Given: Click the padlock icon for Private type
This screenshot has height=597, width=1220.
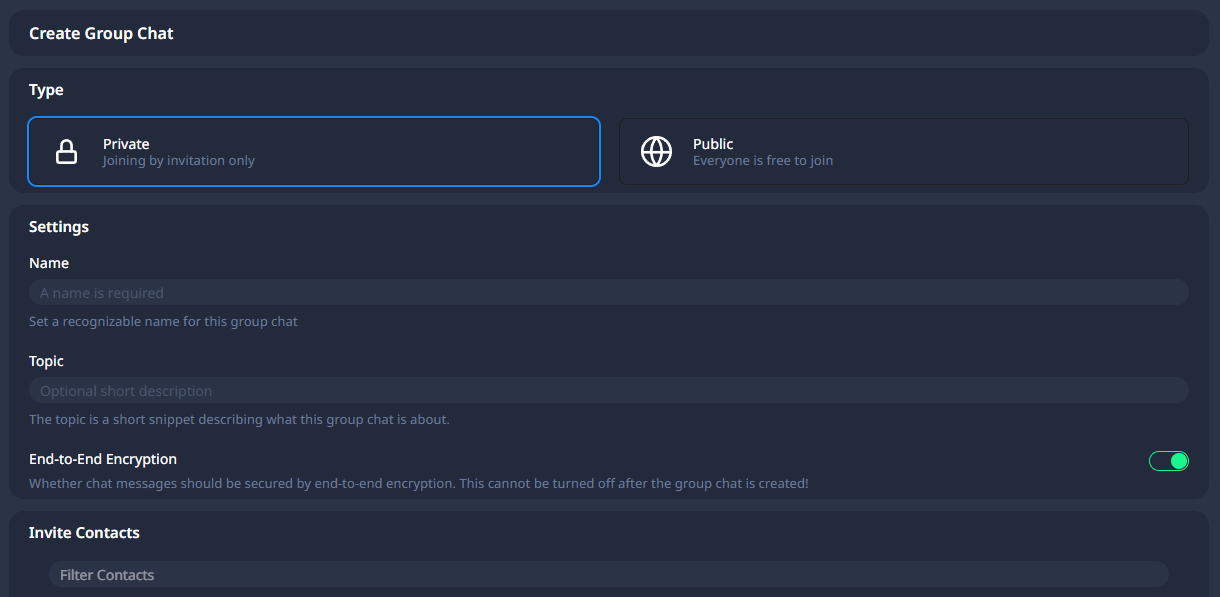Looking at the screenshot, I should click(x=66, y=152).
